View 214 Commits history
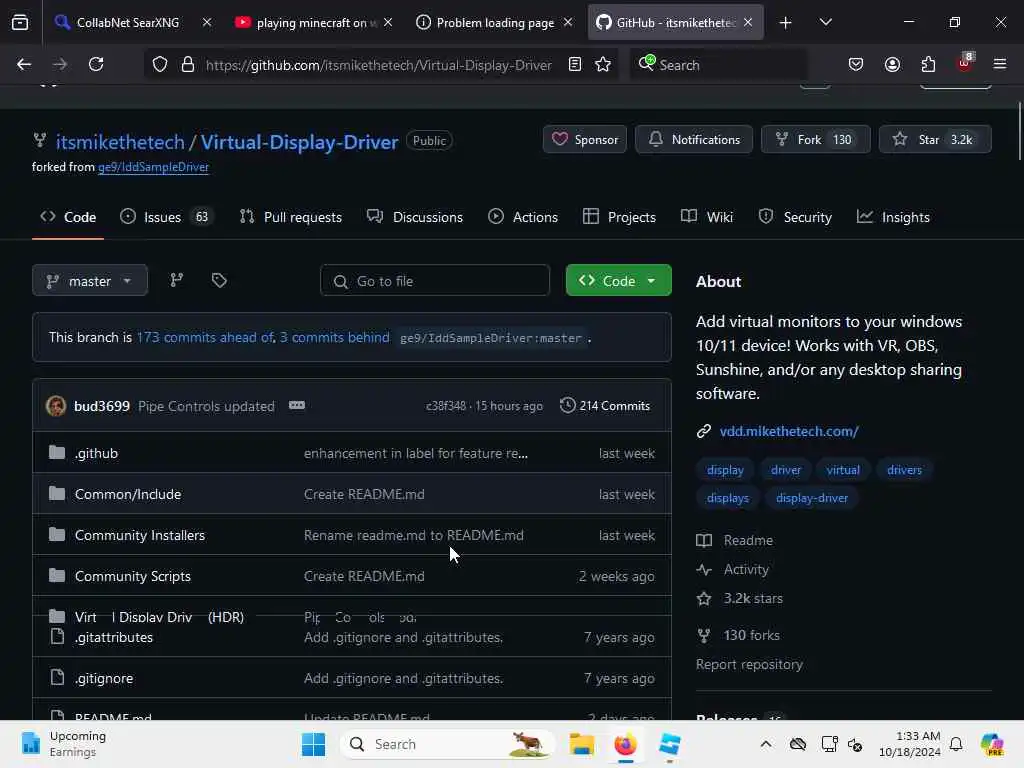1024x768 pixels. [605, 406]
